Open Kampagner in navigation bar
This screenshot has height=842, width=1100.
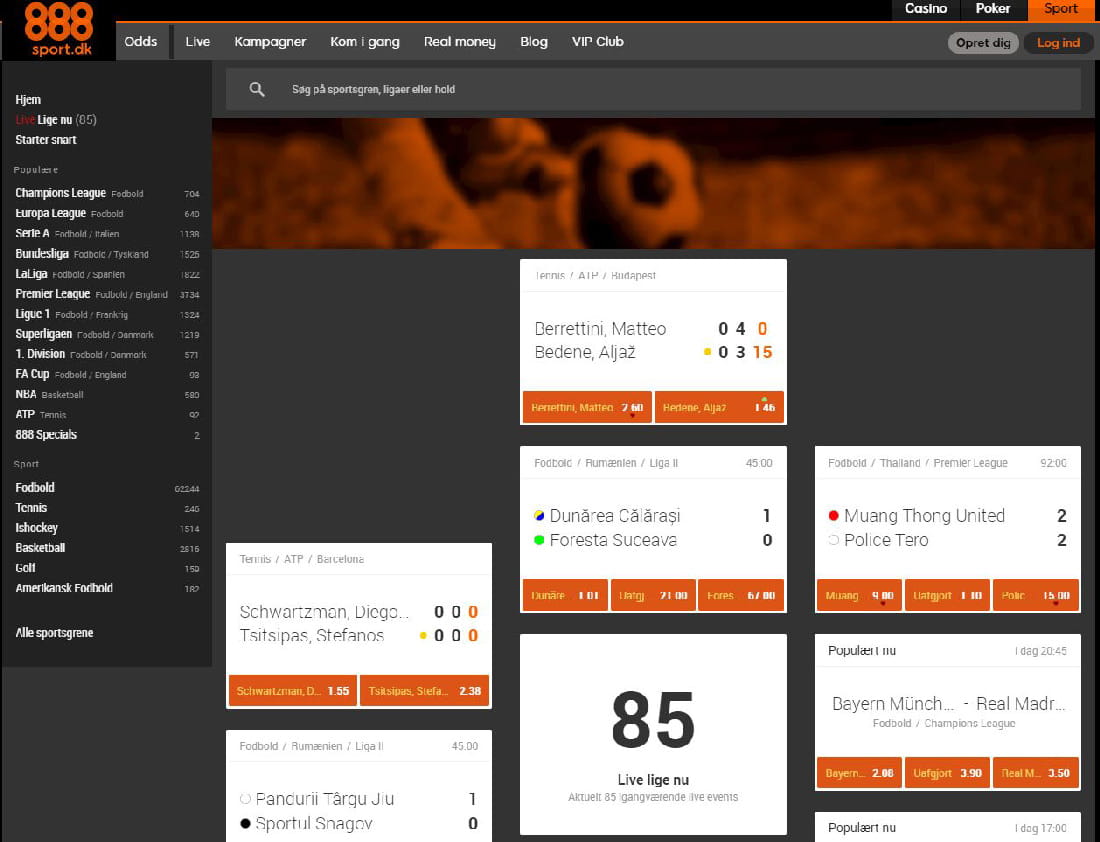coord(270,41)
